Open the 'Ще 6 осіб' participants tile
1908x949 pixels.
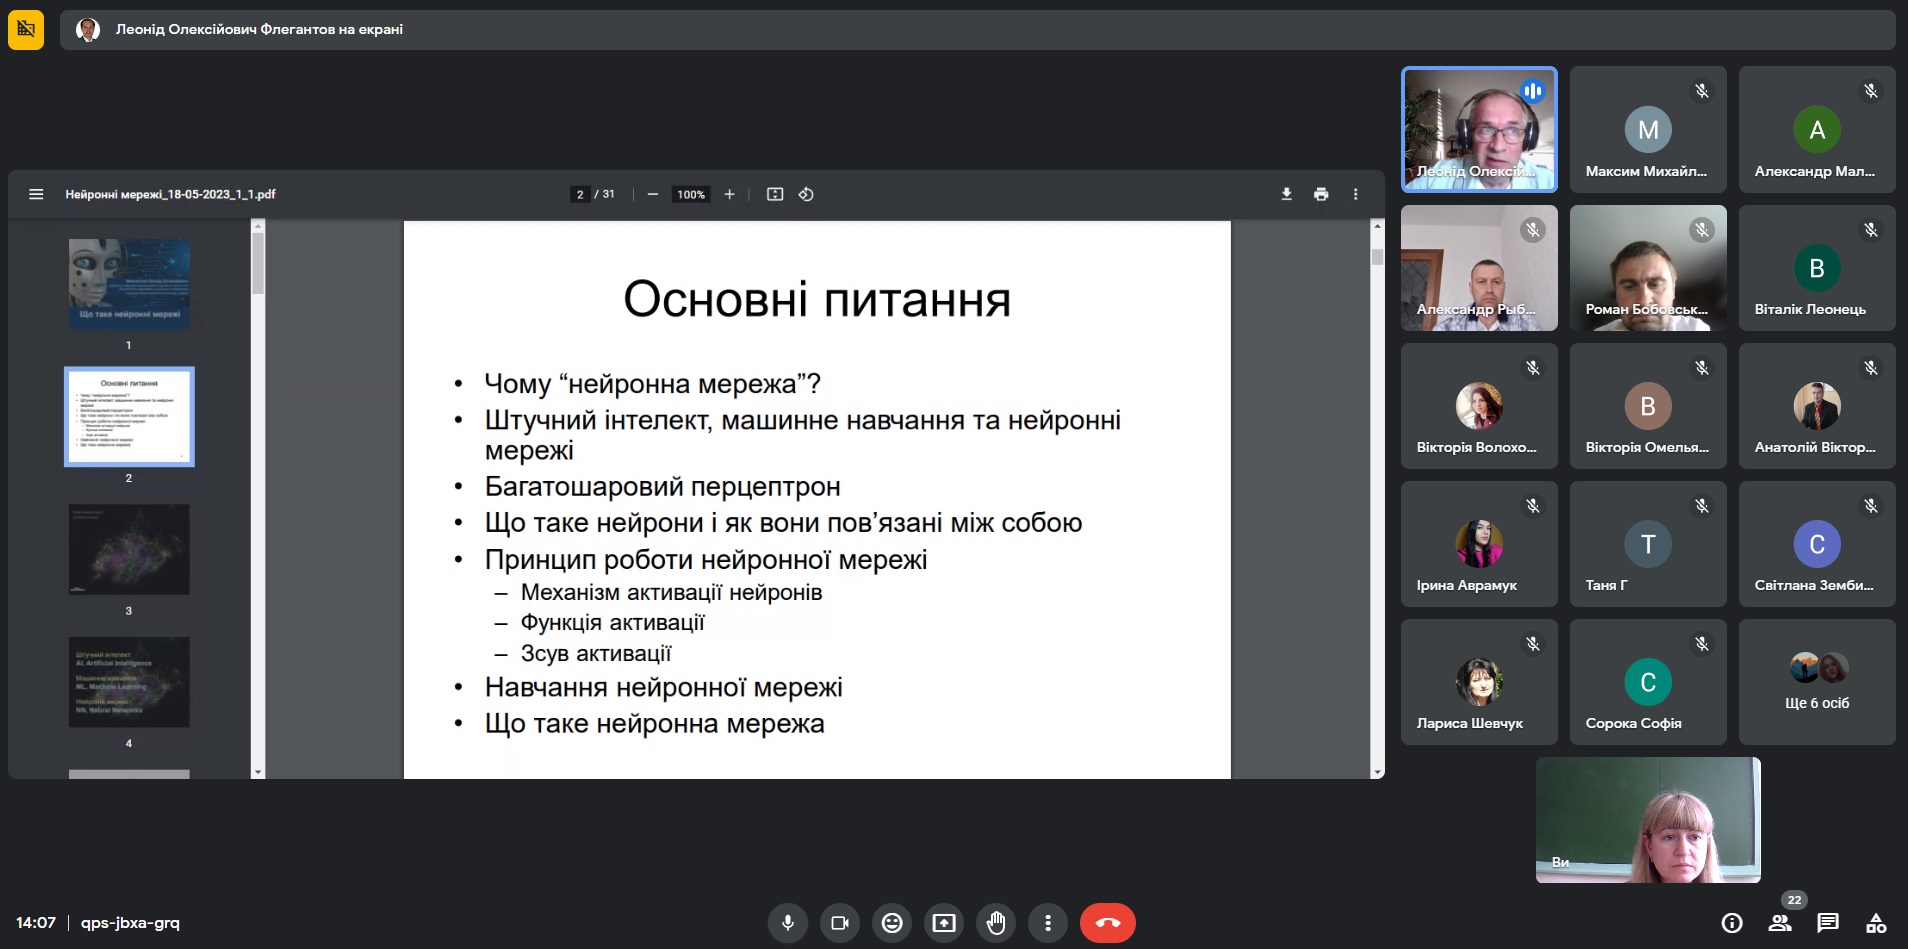[1817, 681]
